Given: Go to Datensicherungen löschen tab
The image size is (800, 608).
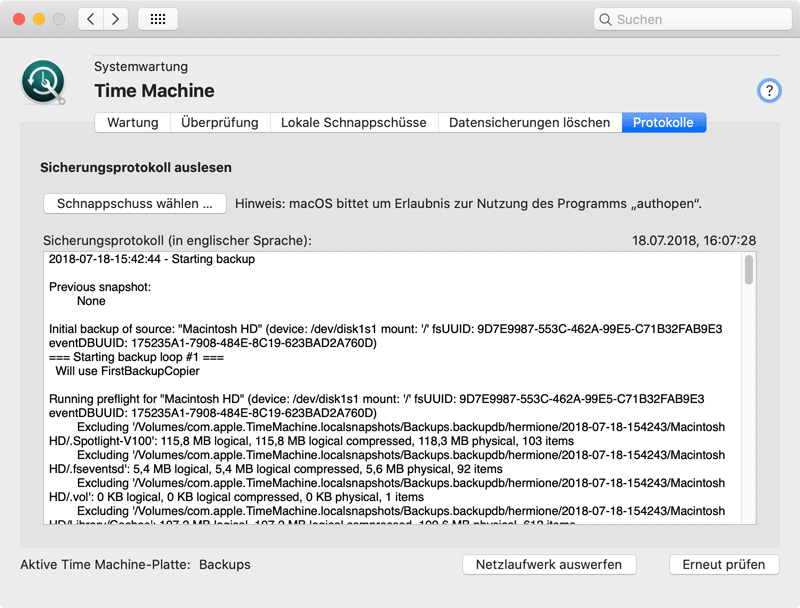Looking at the screenshot, I should pyautogui.click(x=530, y=122).
